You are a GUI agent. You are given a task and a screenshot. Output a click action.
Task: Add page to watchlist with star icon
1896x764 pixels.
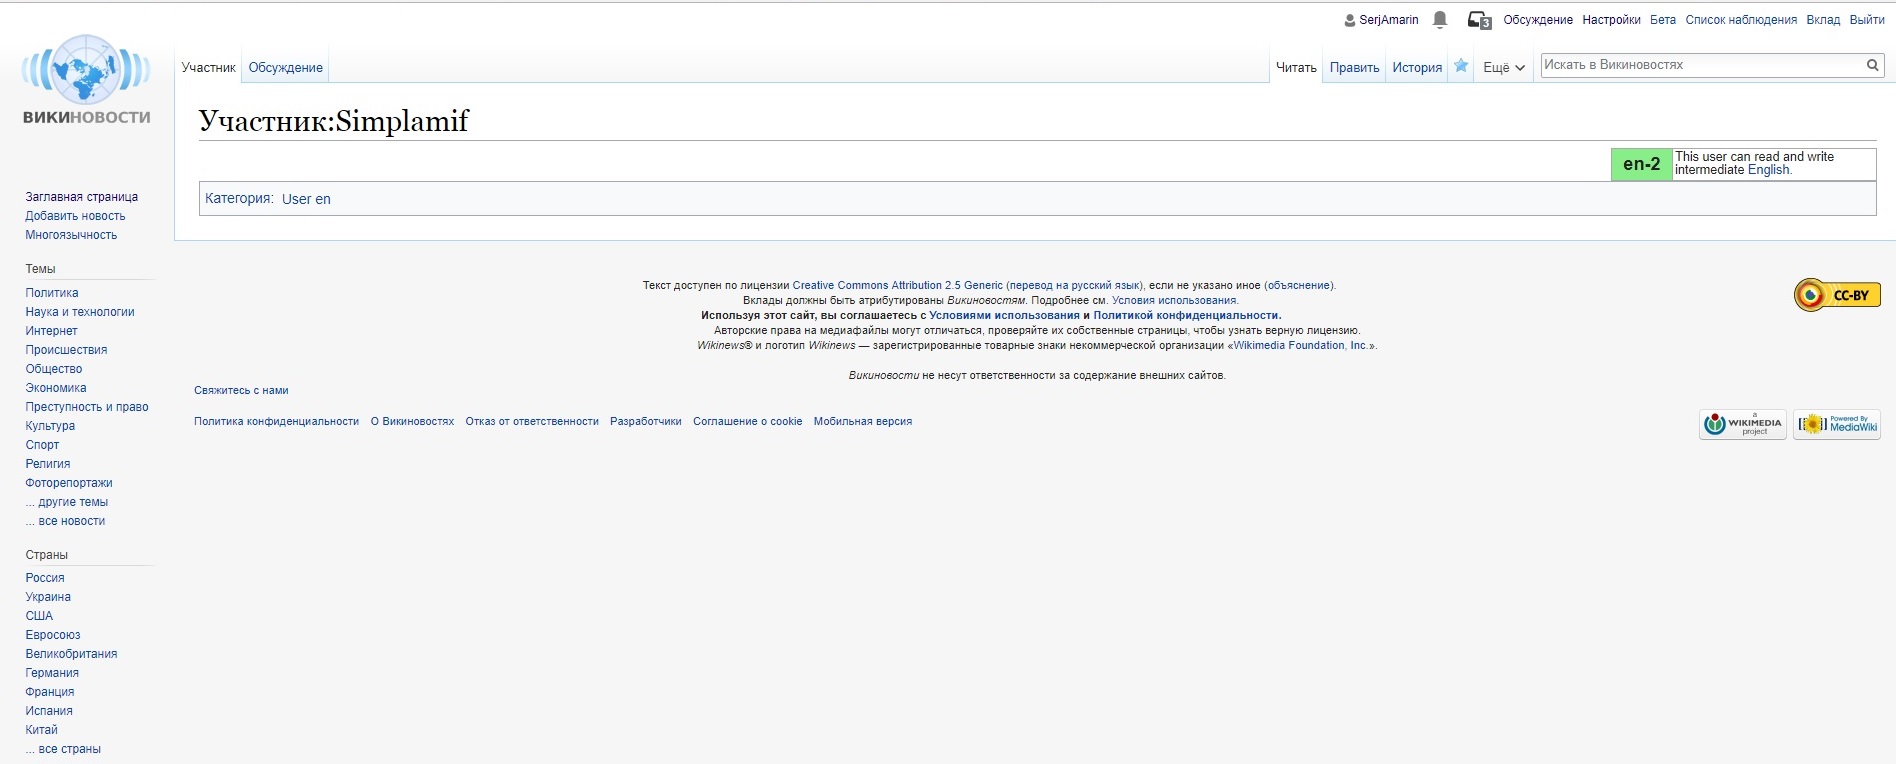coord(1461,66)
